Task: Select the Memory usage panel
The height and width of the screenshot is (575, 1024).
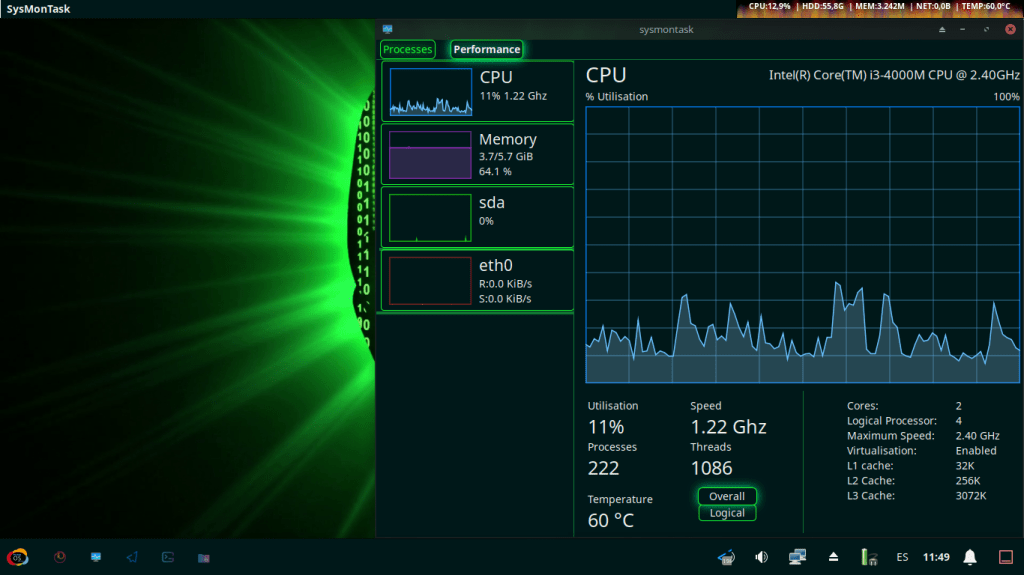Action: [x=477, y=153]
